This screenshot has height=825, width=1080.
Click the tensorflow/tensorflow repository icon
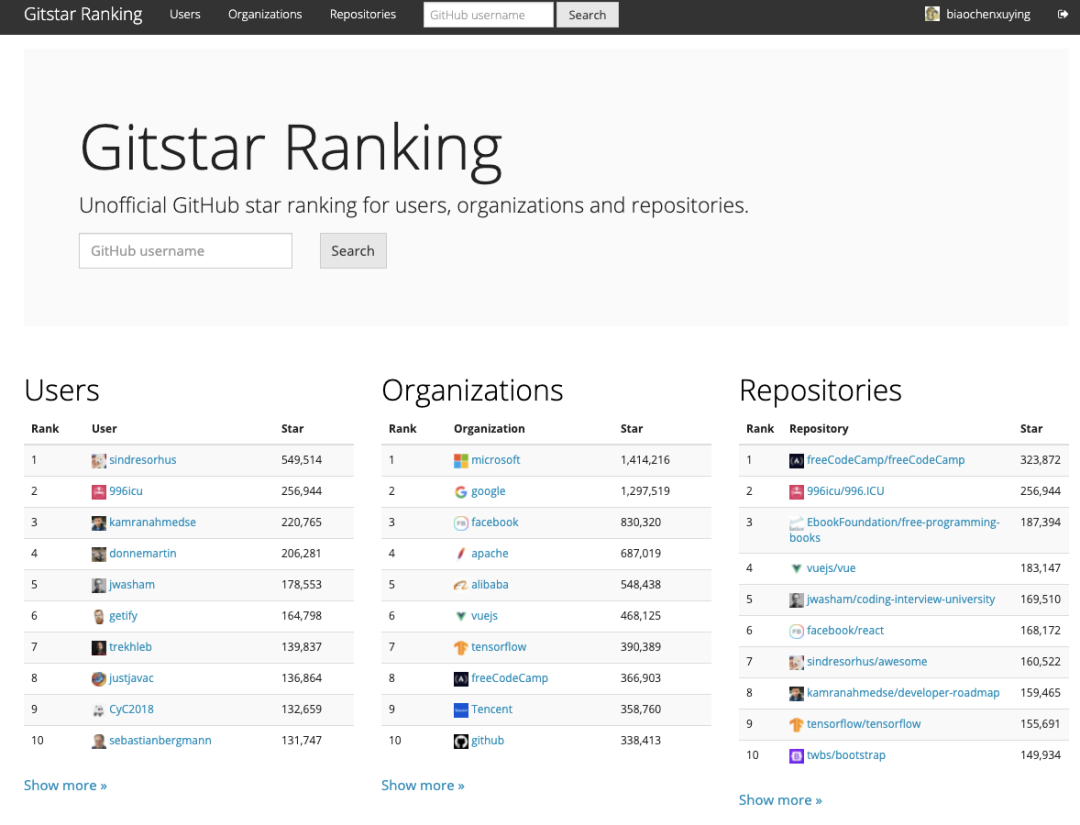pyautogui.click(x=796, y=724)
